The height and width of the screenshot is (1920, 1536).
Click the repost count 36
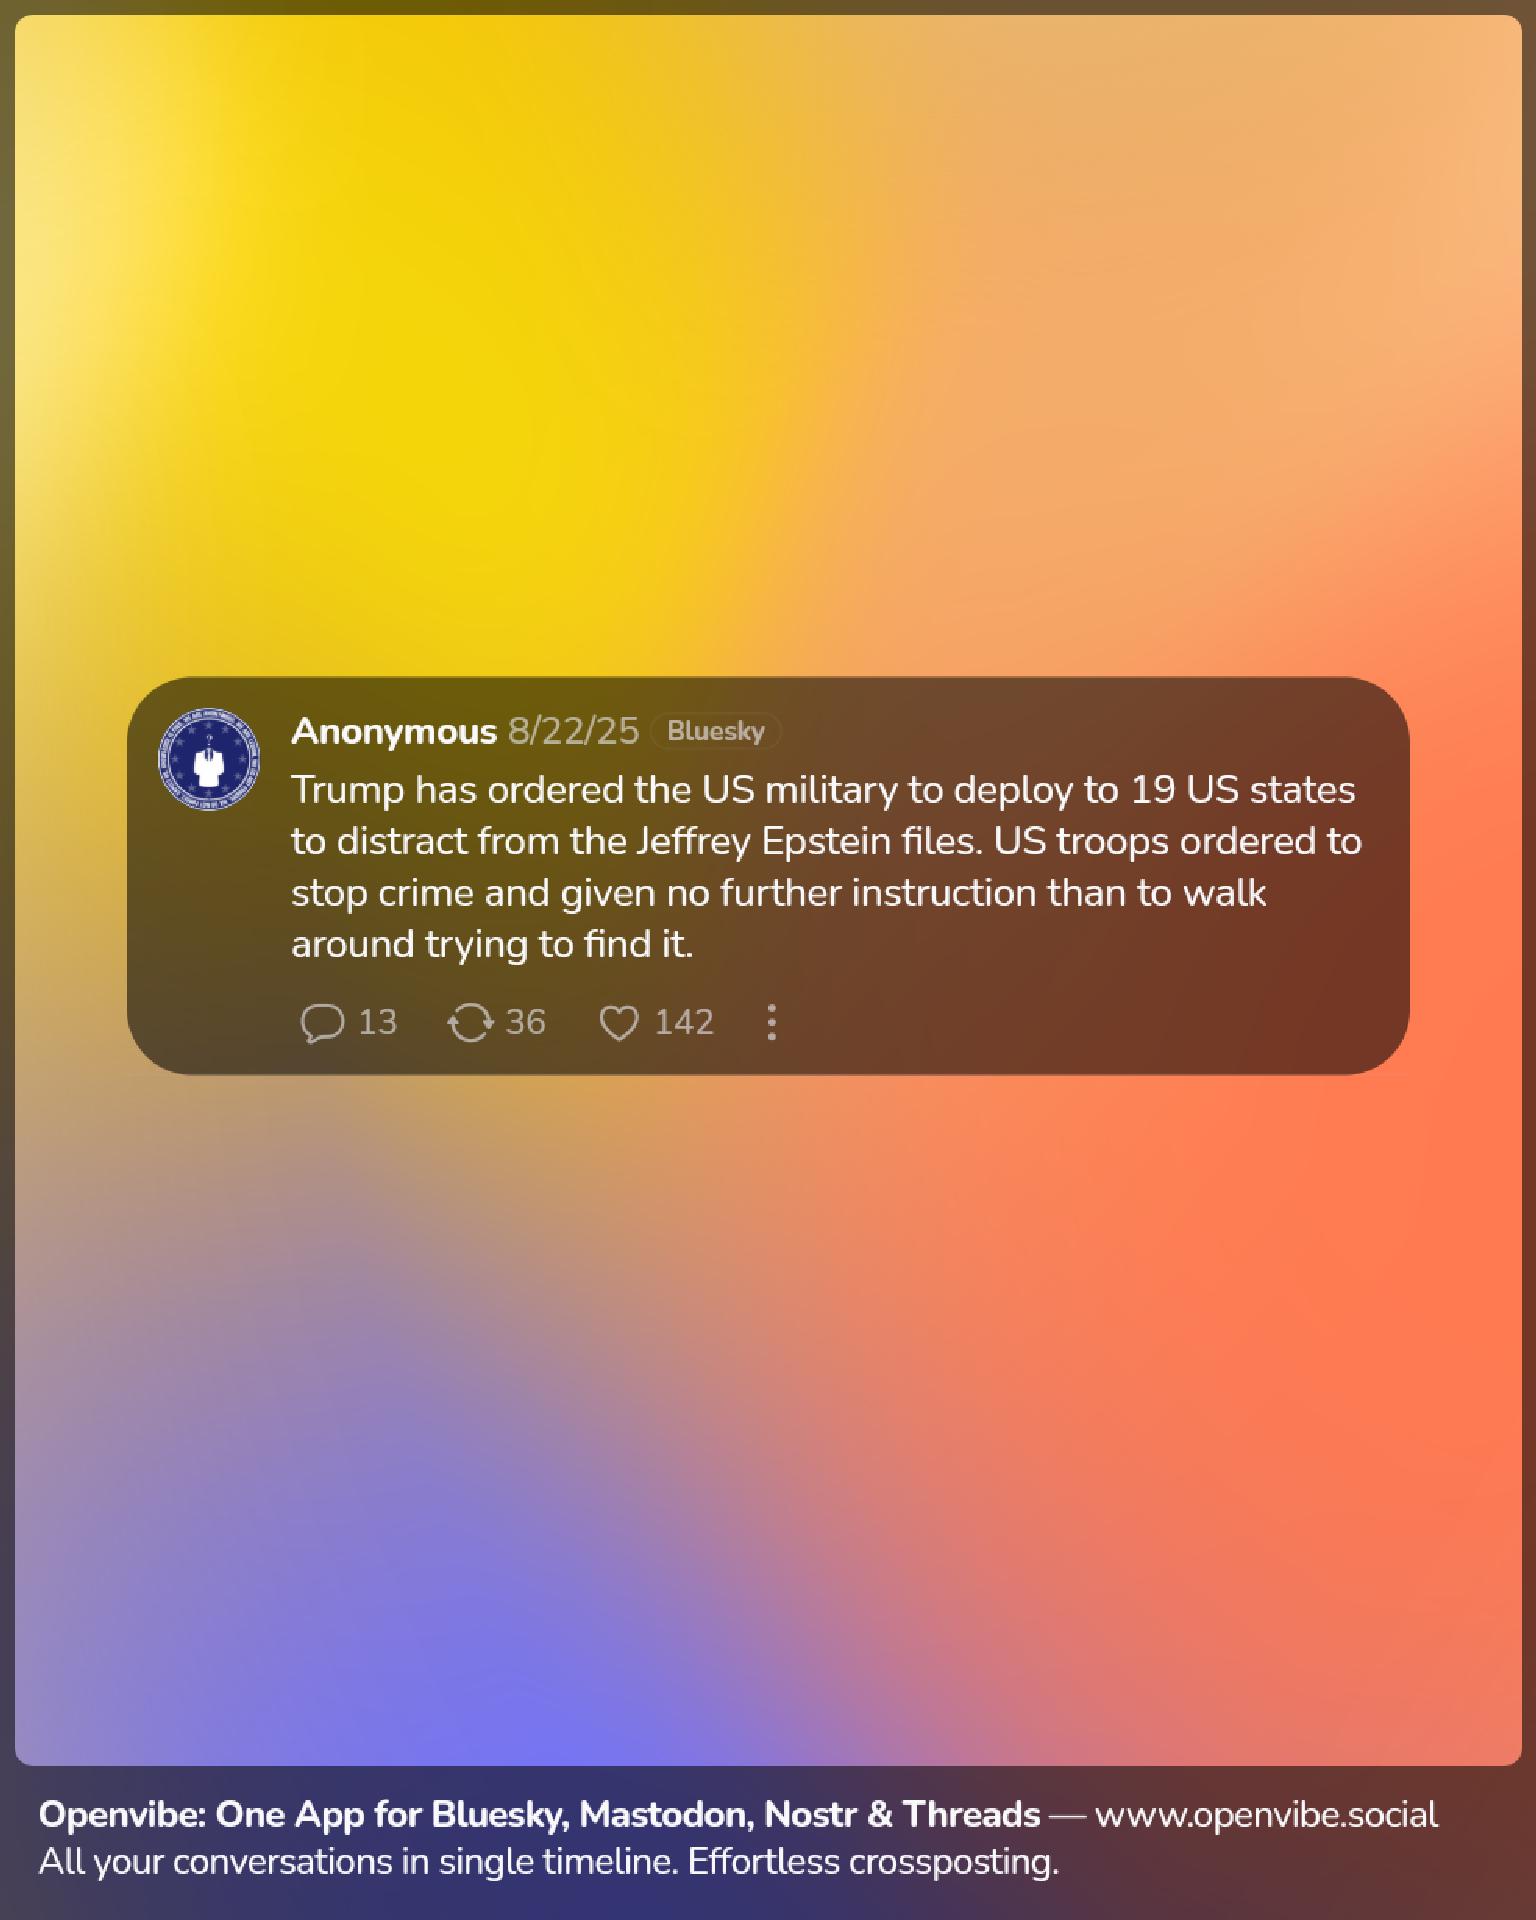point(525,1022)
